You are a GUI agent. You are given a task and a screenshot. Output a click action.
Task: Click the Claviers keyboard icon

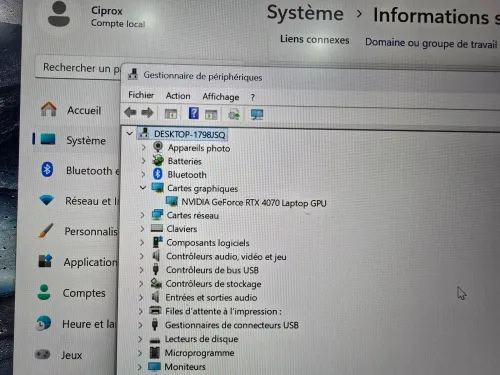tap(157, 228)
